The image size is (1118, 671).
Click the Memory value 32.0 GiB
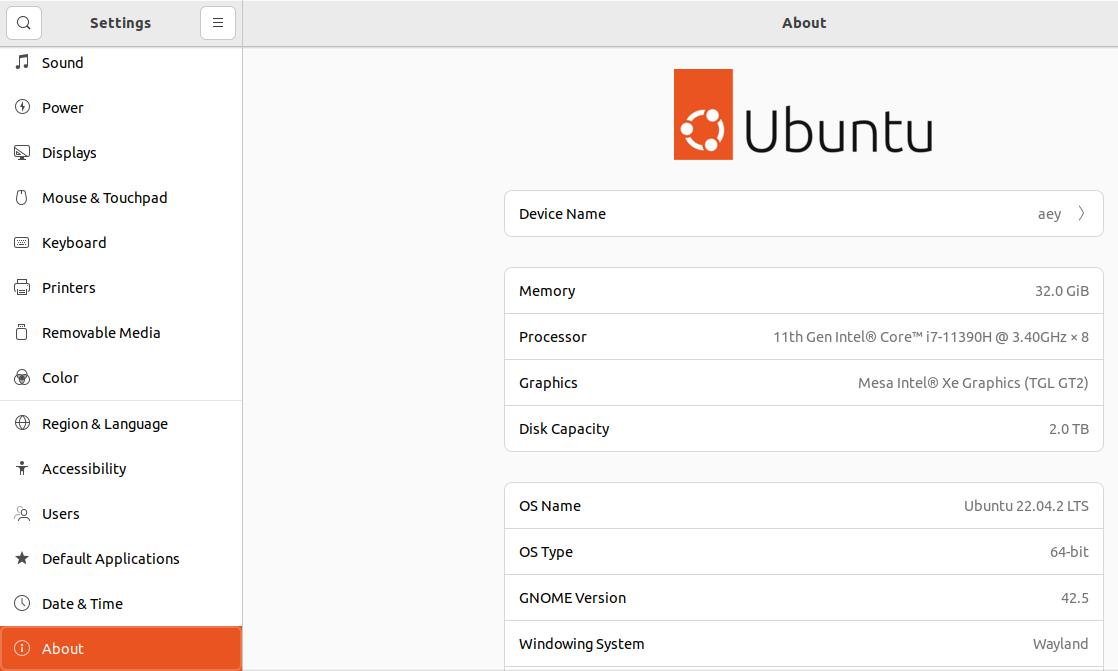[x=1062, y=291]
